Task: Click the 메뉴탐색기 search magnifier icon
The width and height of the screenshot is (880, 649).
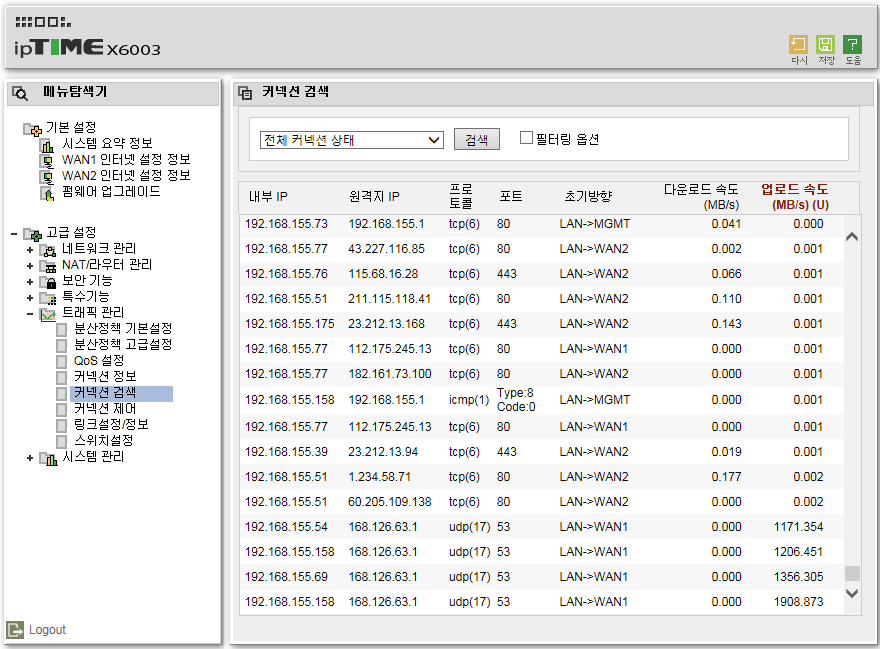Action: pyautogui.click(x=20, y=93)
